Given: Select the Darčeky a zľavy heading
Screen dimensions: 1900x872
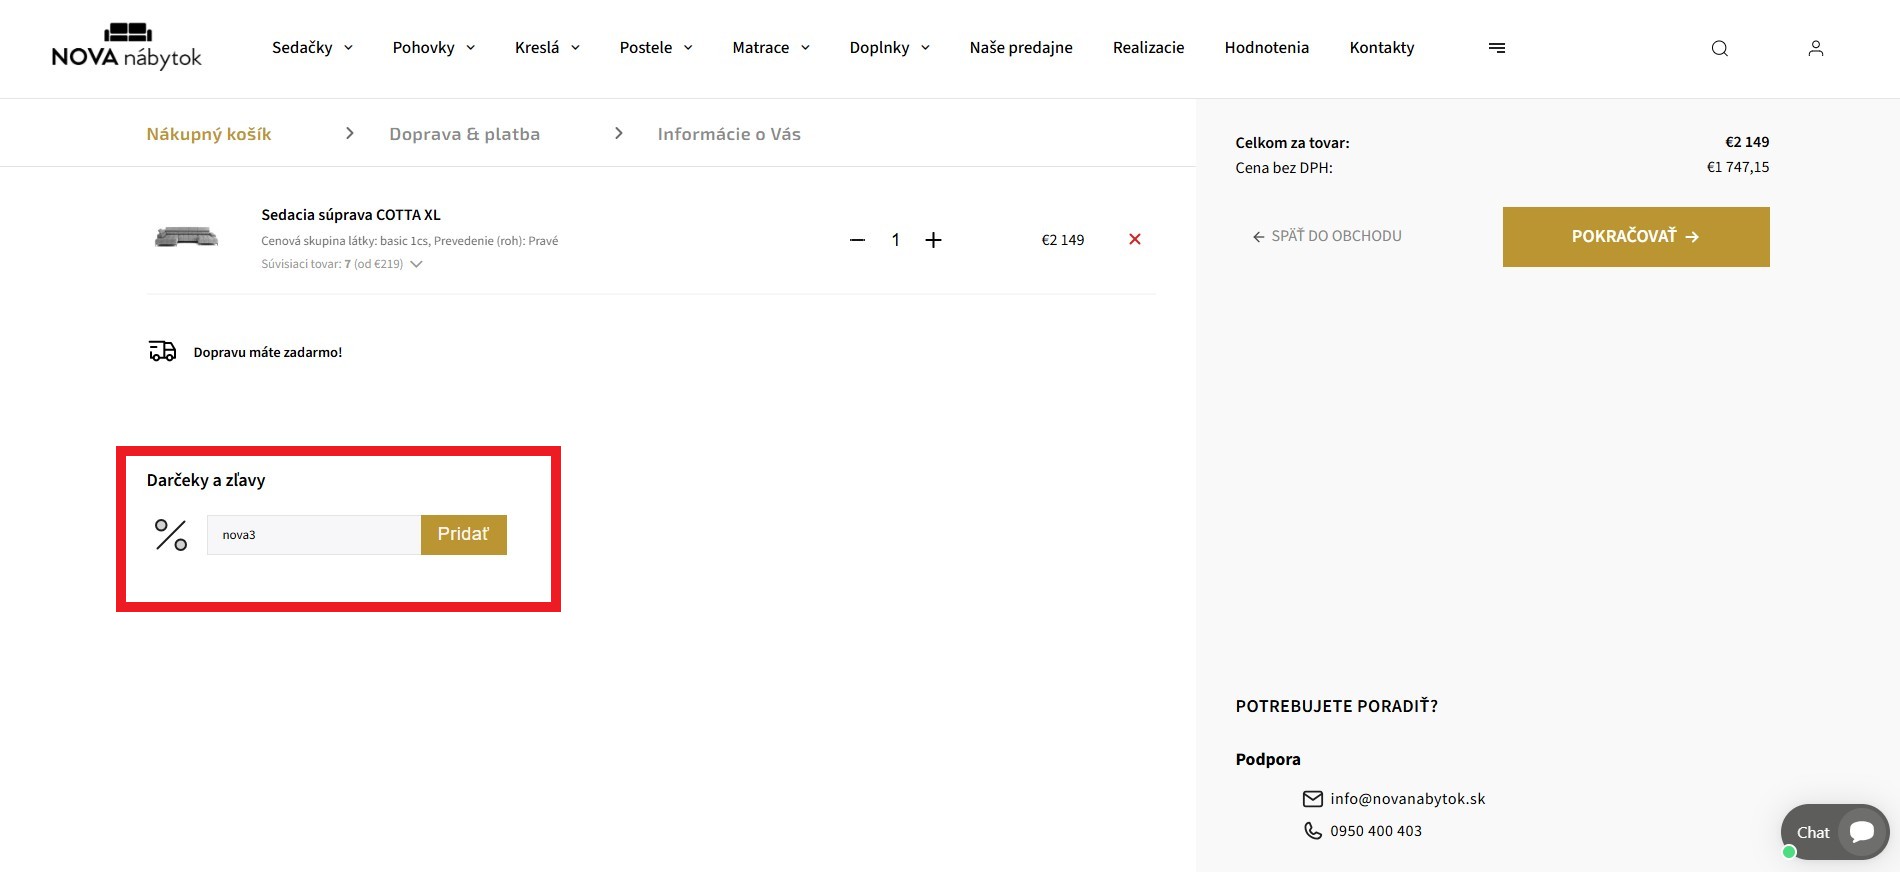Looking at the screenshot, I should (x=206, y=480).
